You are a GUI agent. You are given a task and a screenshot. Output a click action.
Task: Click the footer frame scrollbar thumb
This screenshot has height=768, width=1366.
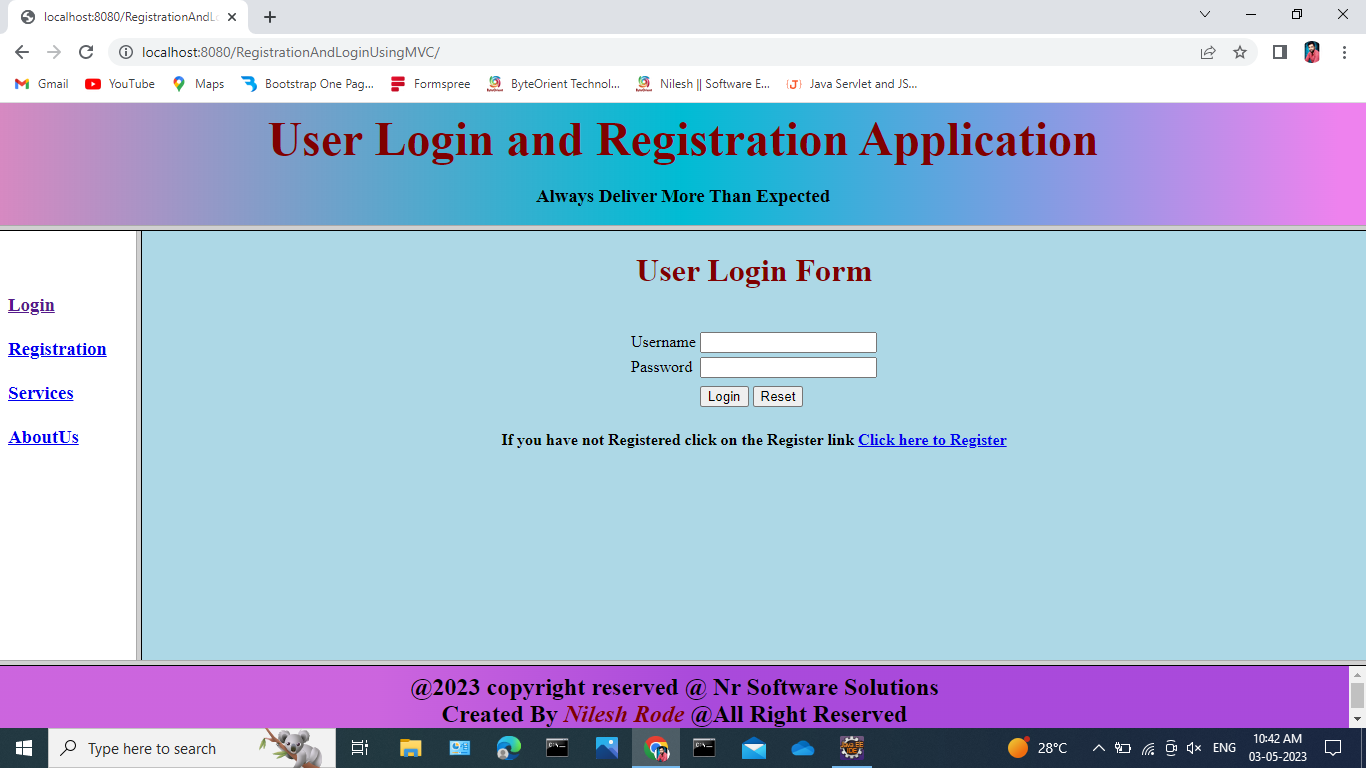coord(1357,695)
